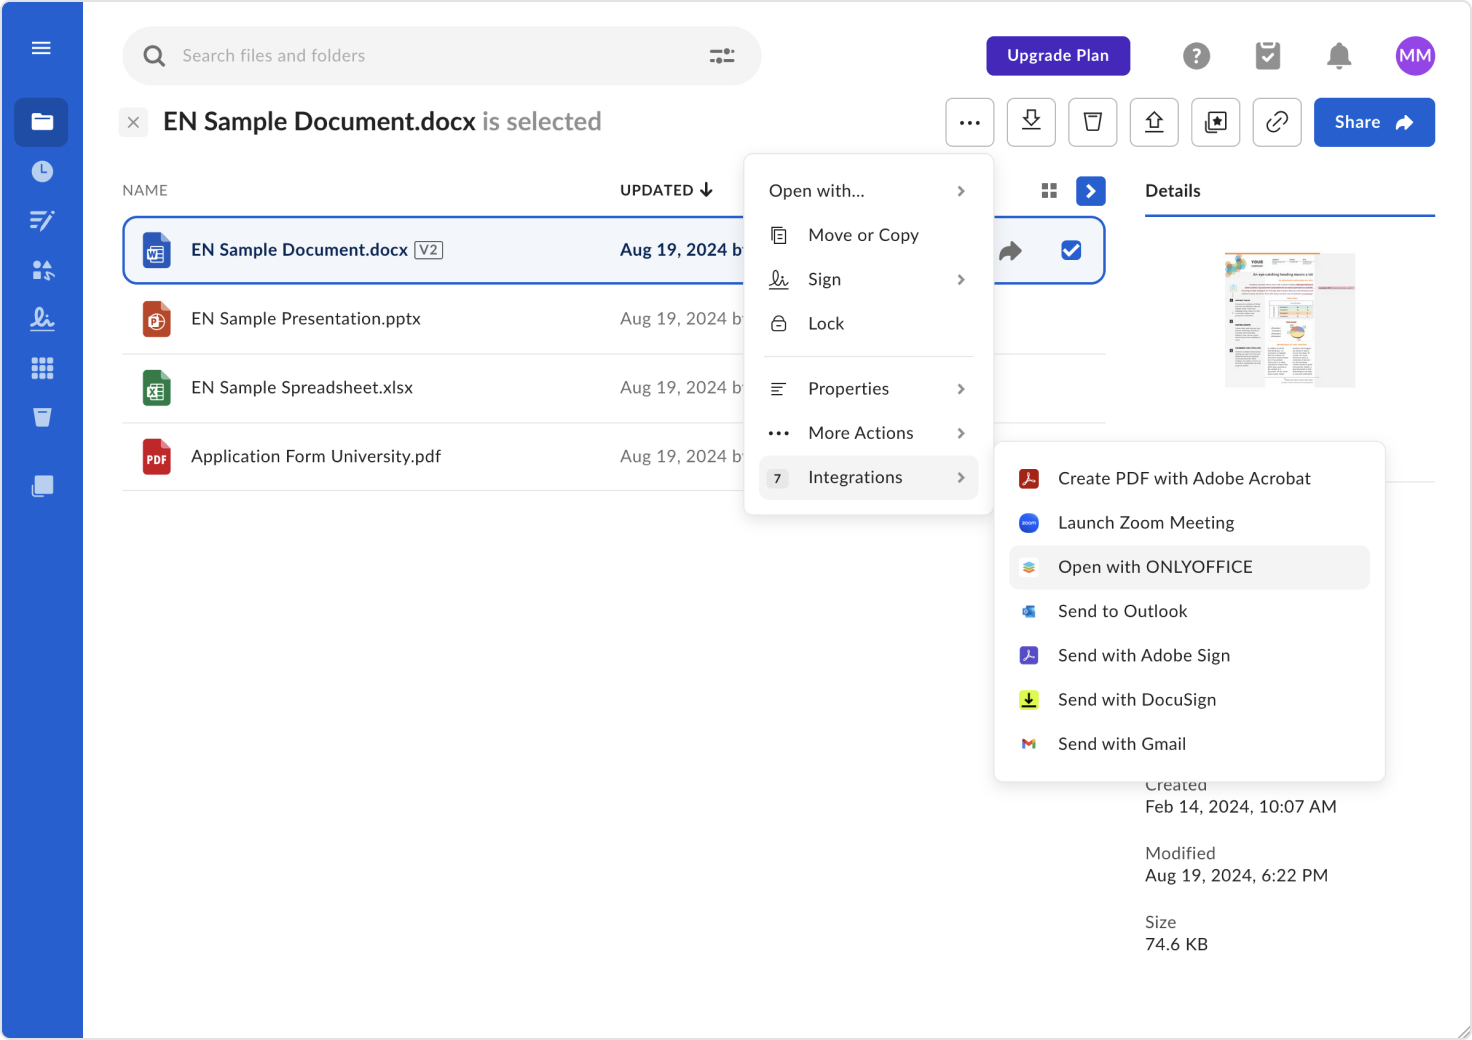Open the Recents clock icon in the sidebar

coord(42,172)
